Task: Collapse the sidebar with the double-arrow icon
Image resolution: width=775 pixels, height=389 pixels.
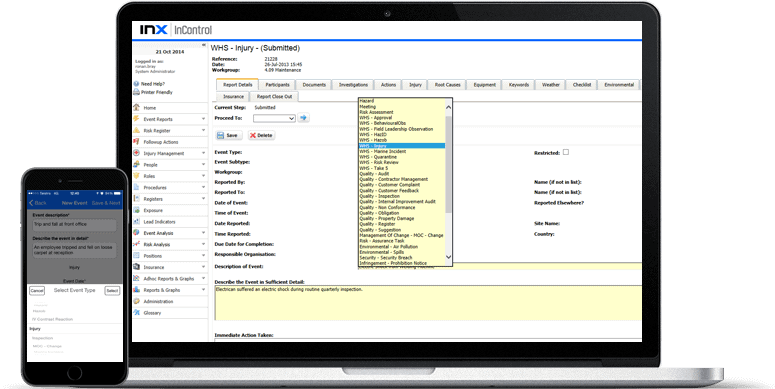Action: tap(204, 45)
